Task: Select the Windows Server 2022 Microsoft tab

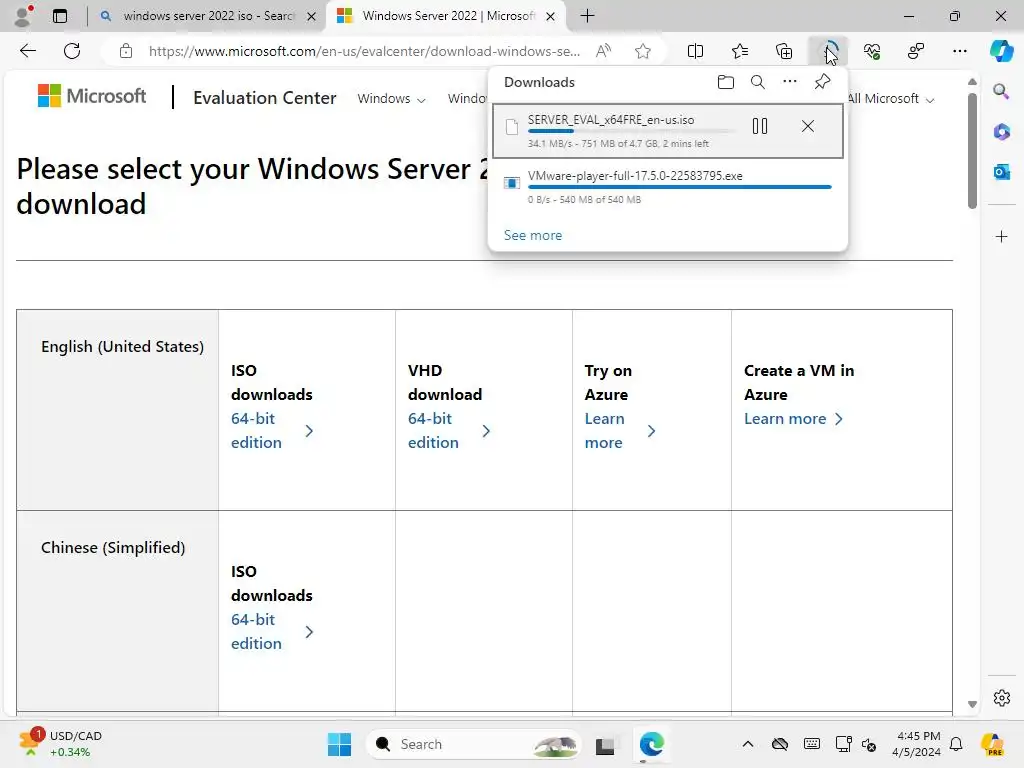Action: [446, 16]
